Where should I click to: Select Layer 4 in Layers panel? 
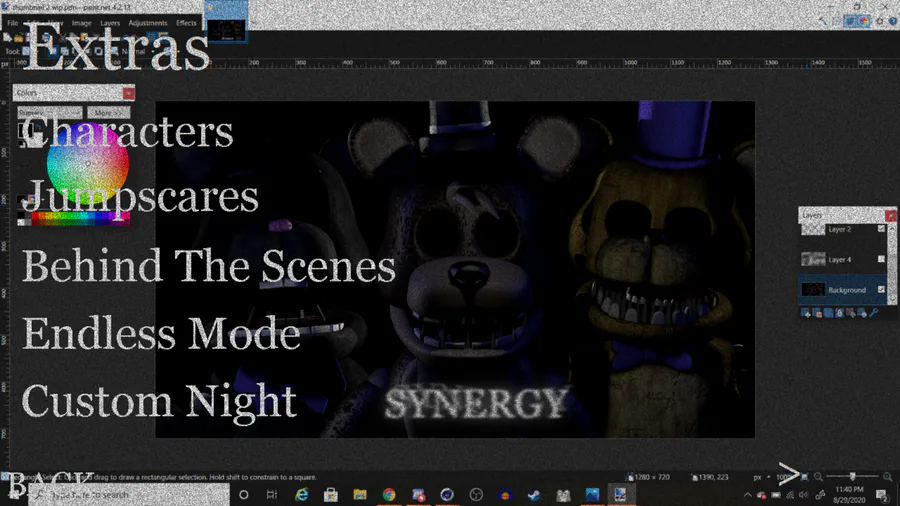[x=843, y=259]
